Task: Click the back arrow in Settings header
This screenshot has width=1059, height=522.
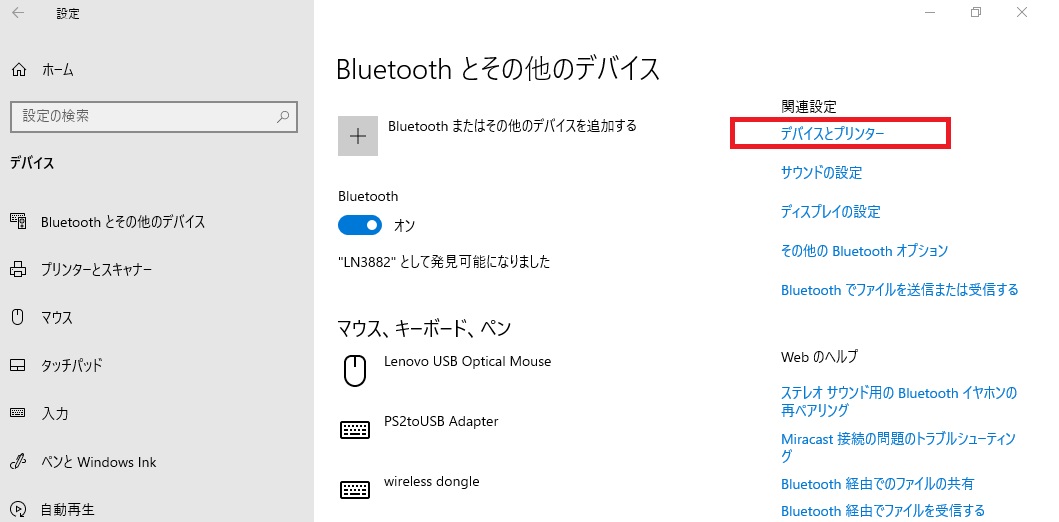Action: (x=18, y=13)
